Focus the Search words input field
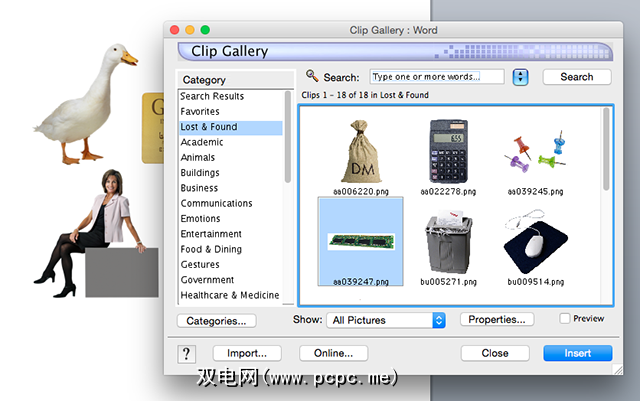This screenshot has height=401, width=640. coord(437,77)
